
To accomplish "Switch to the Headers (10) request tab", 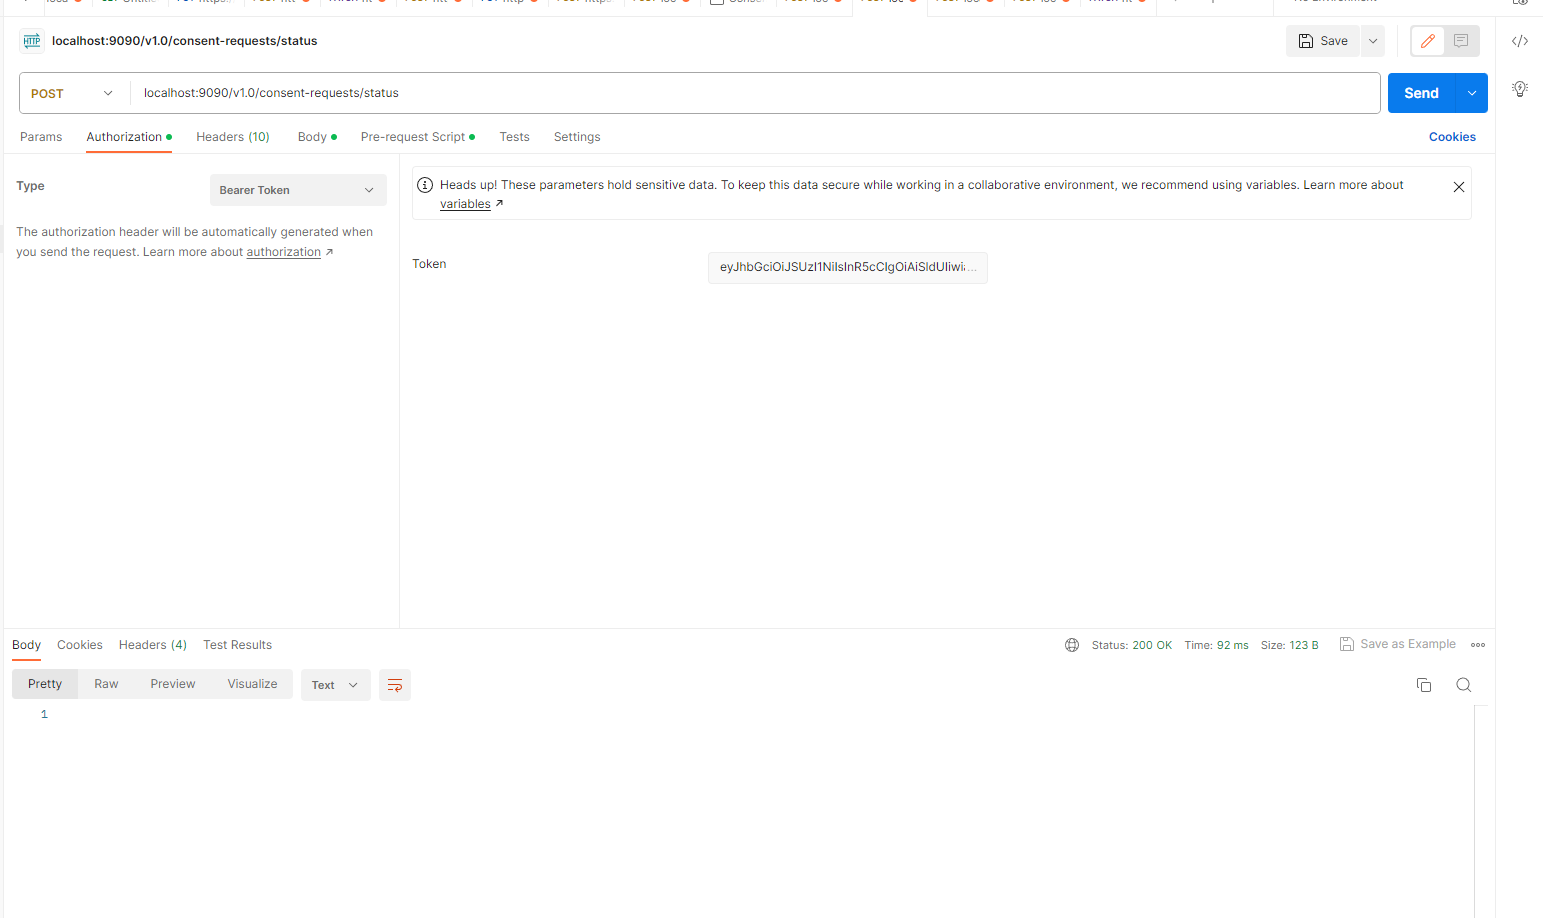I will (232, 137).
